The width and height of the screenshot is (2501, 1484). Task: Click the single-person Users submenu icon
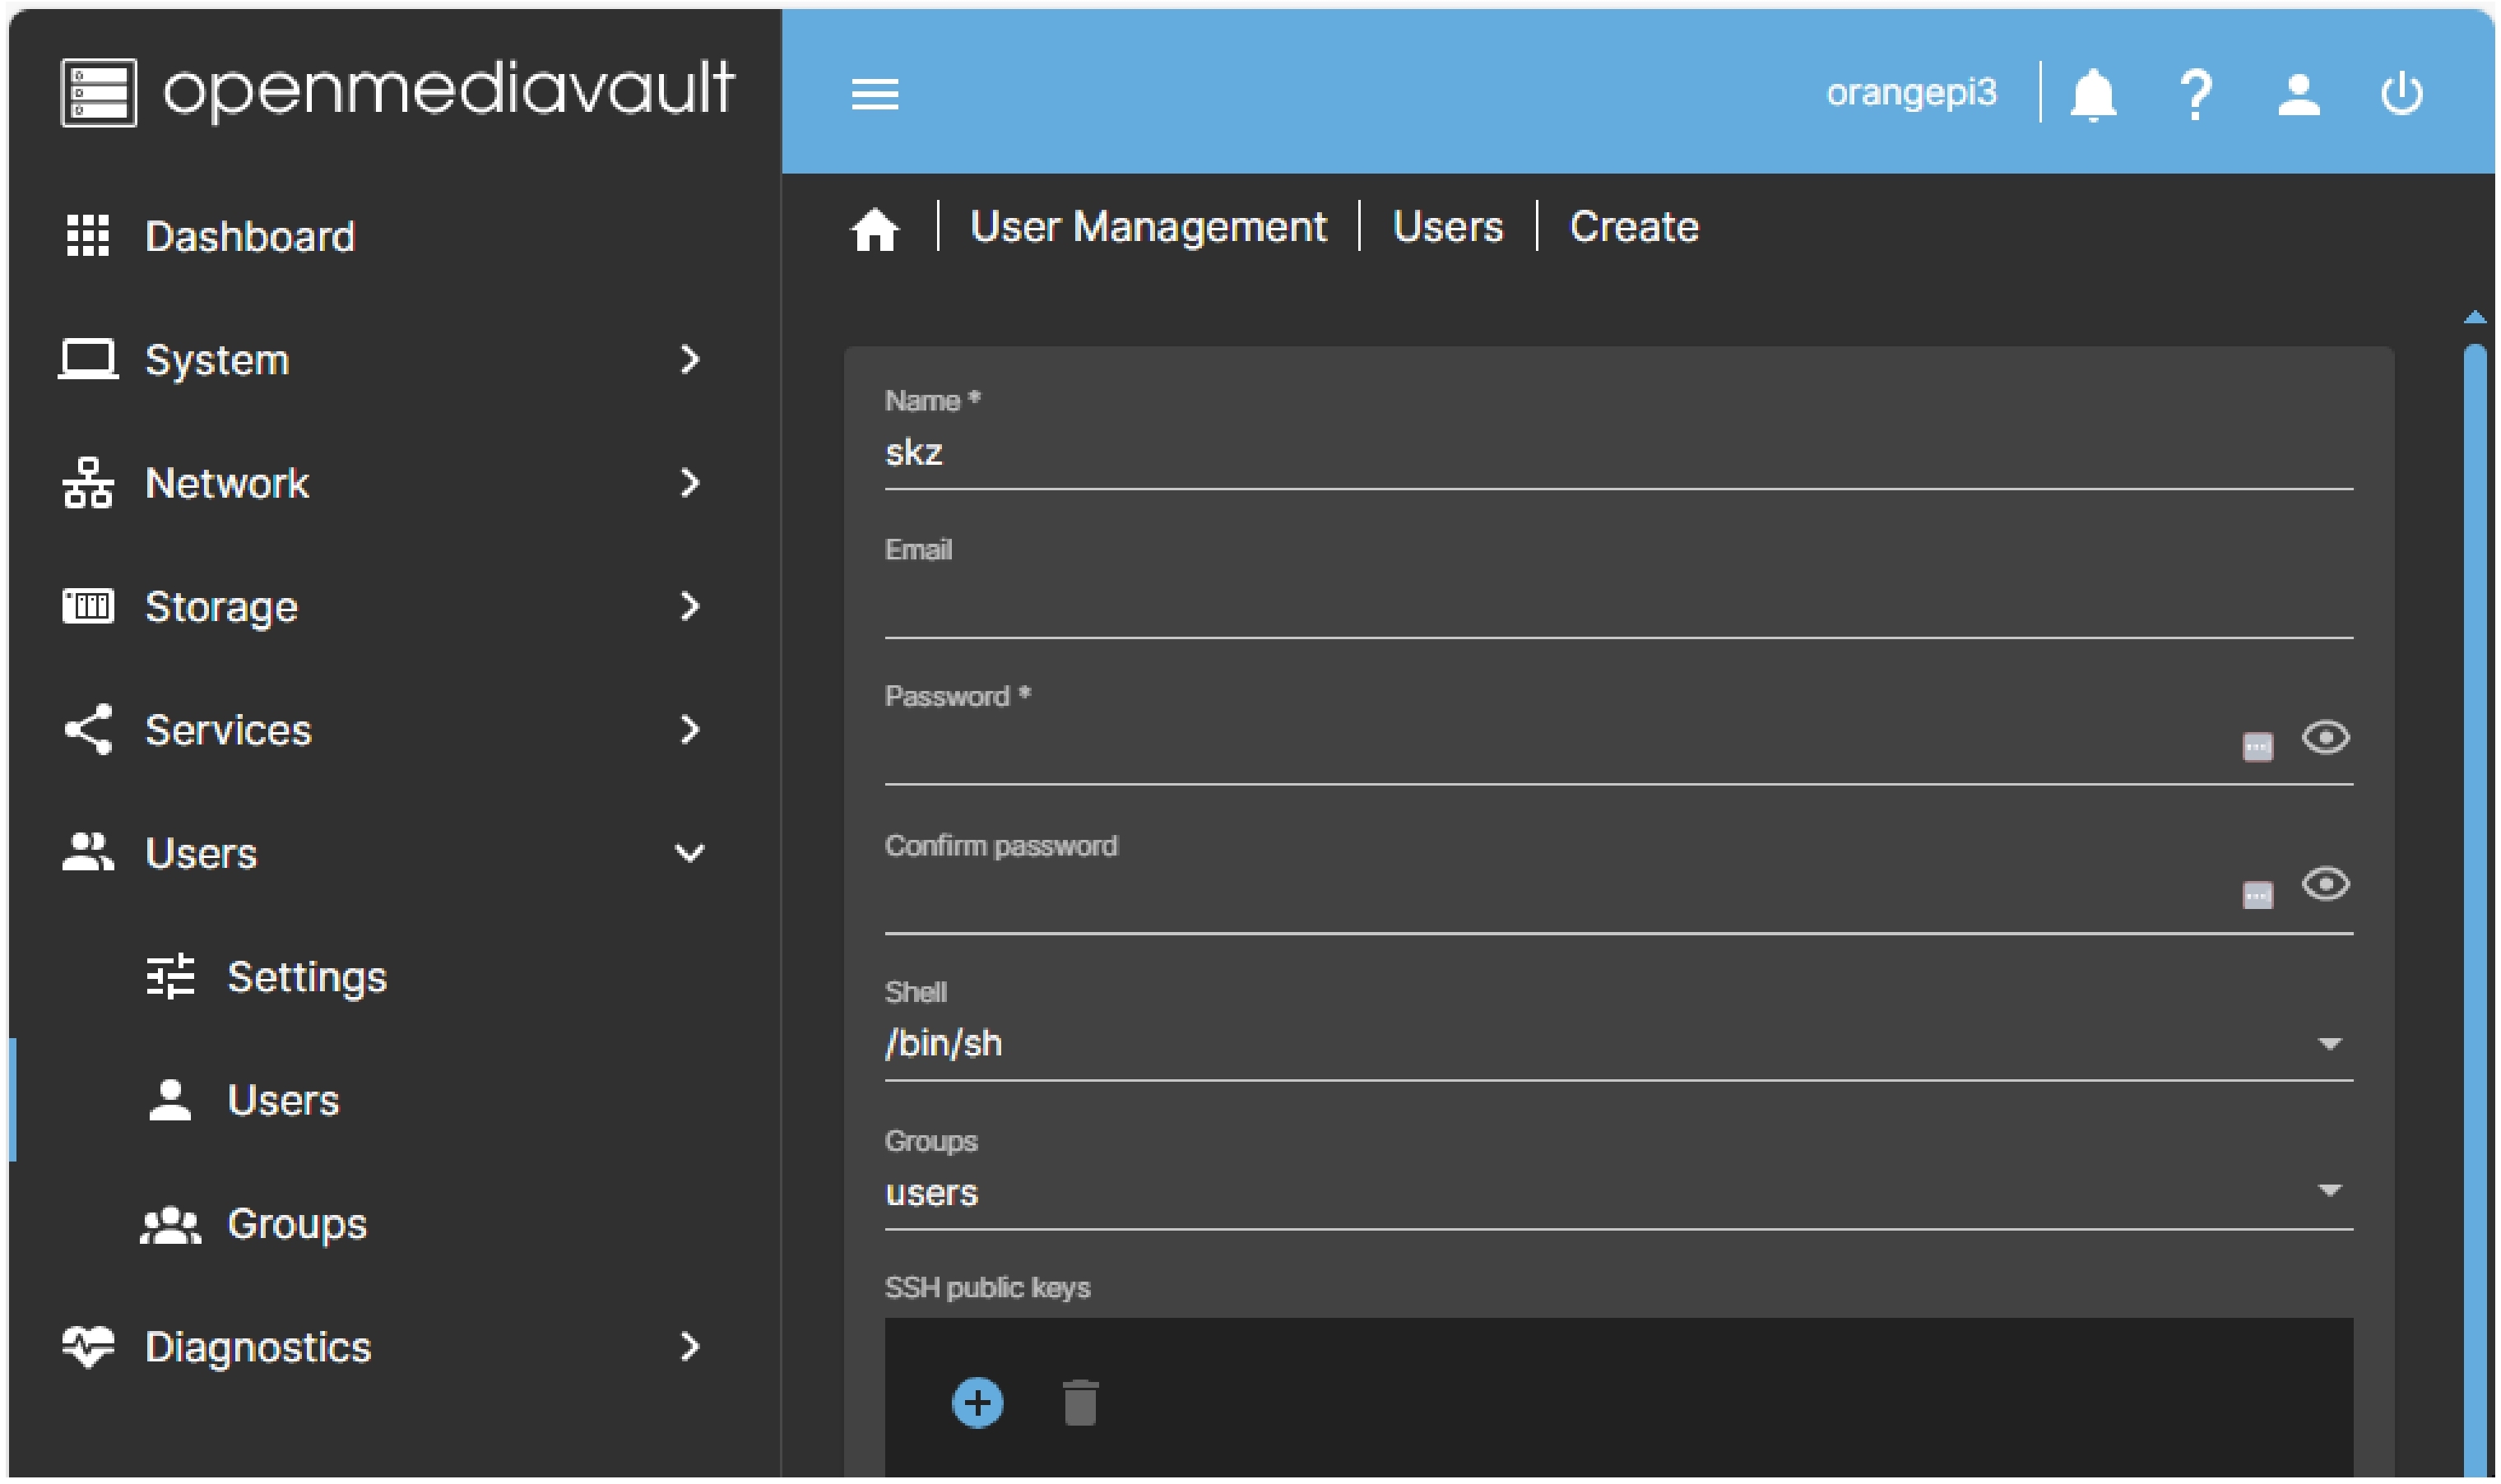click(x=170, y=1100)
